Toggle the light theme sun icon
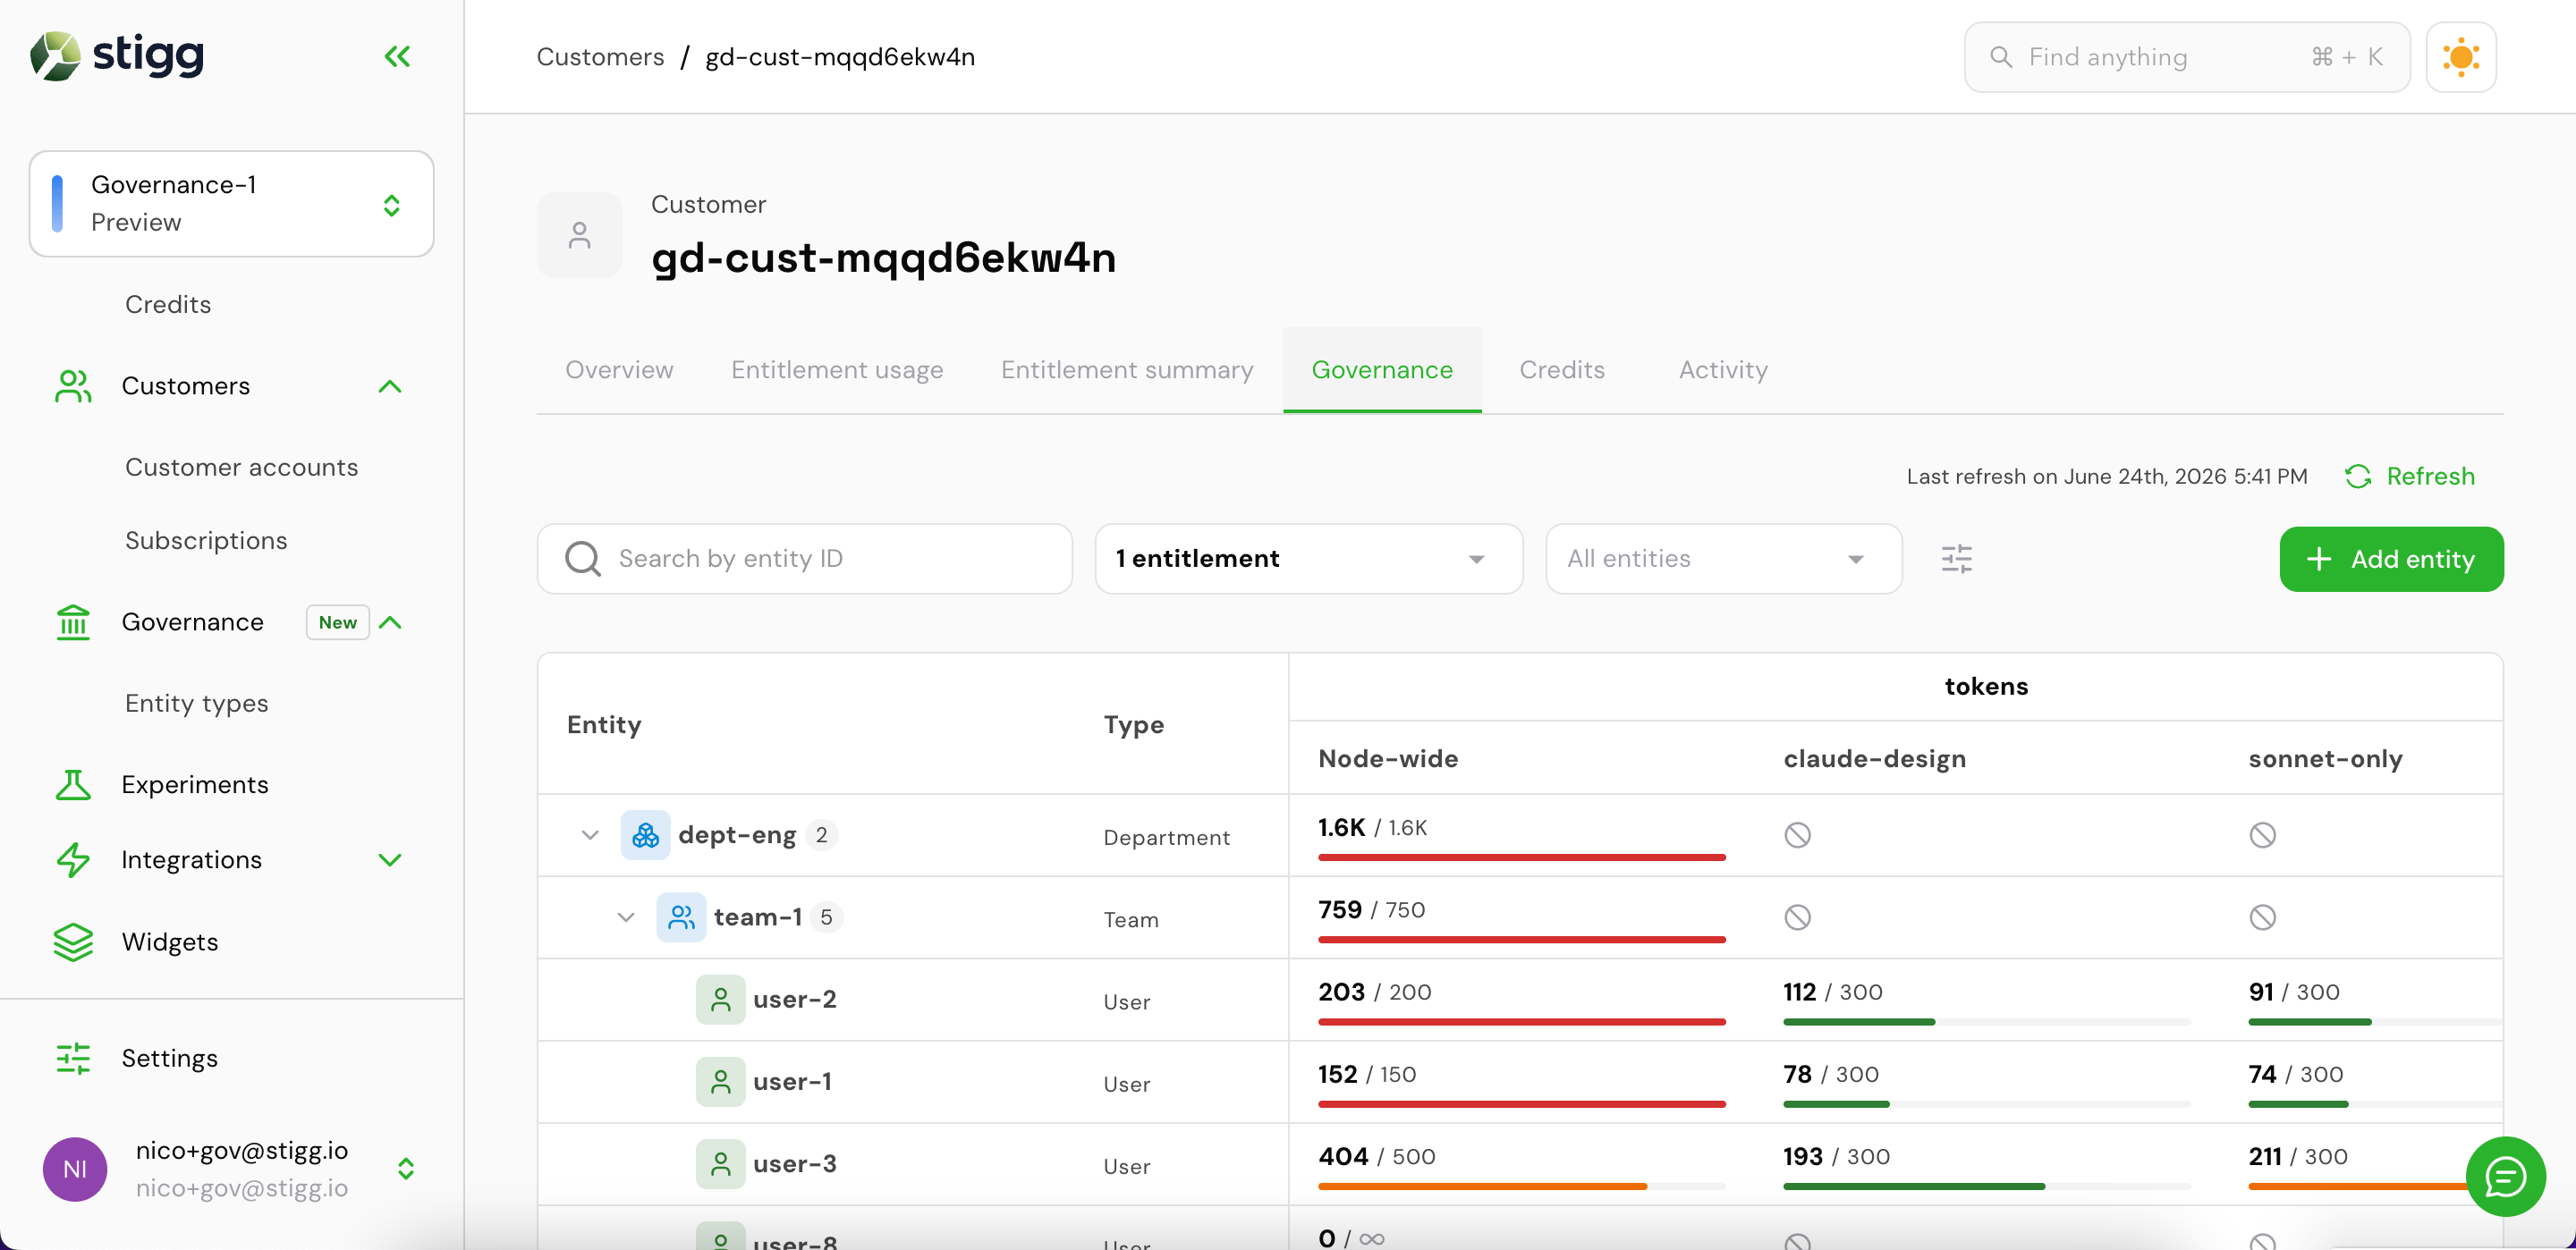Image resolution: width=2576 pixels, height=1250 pixels. 2460,57
